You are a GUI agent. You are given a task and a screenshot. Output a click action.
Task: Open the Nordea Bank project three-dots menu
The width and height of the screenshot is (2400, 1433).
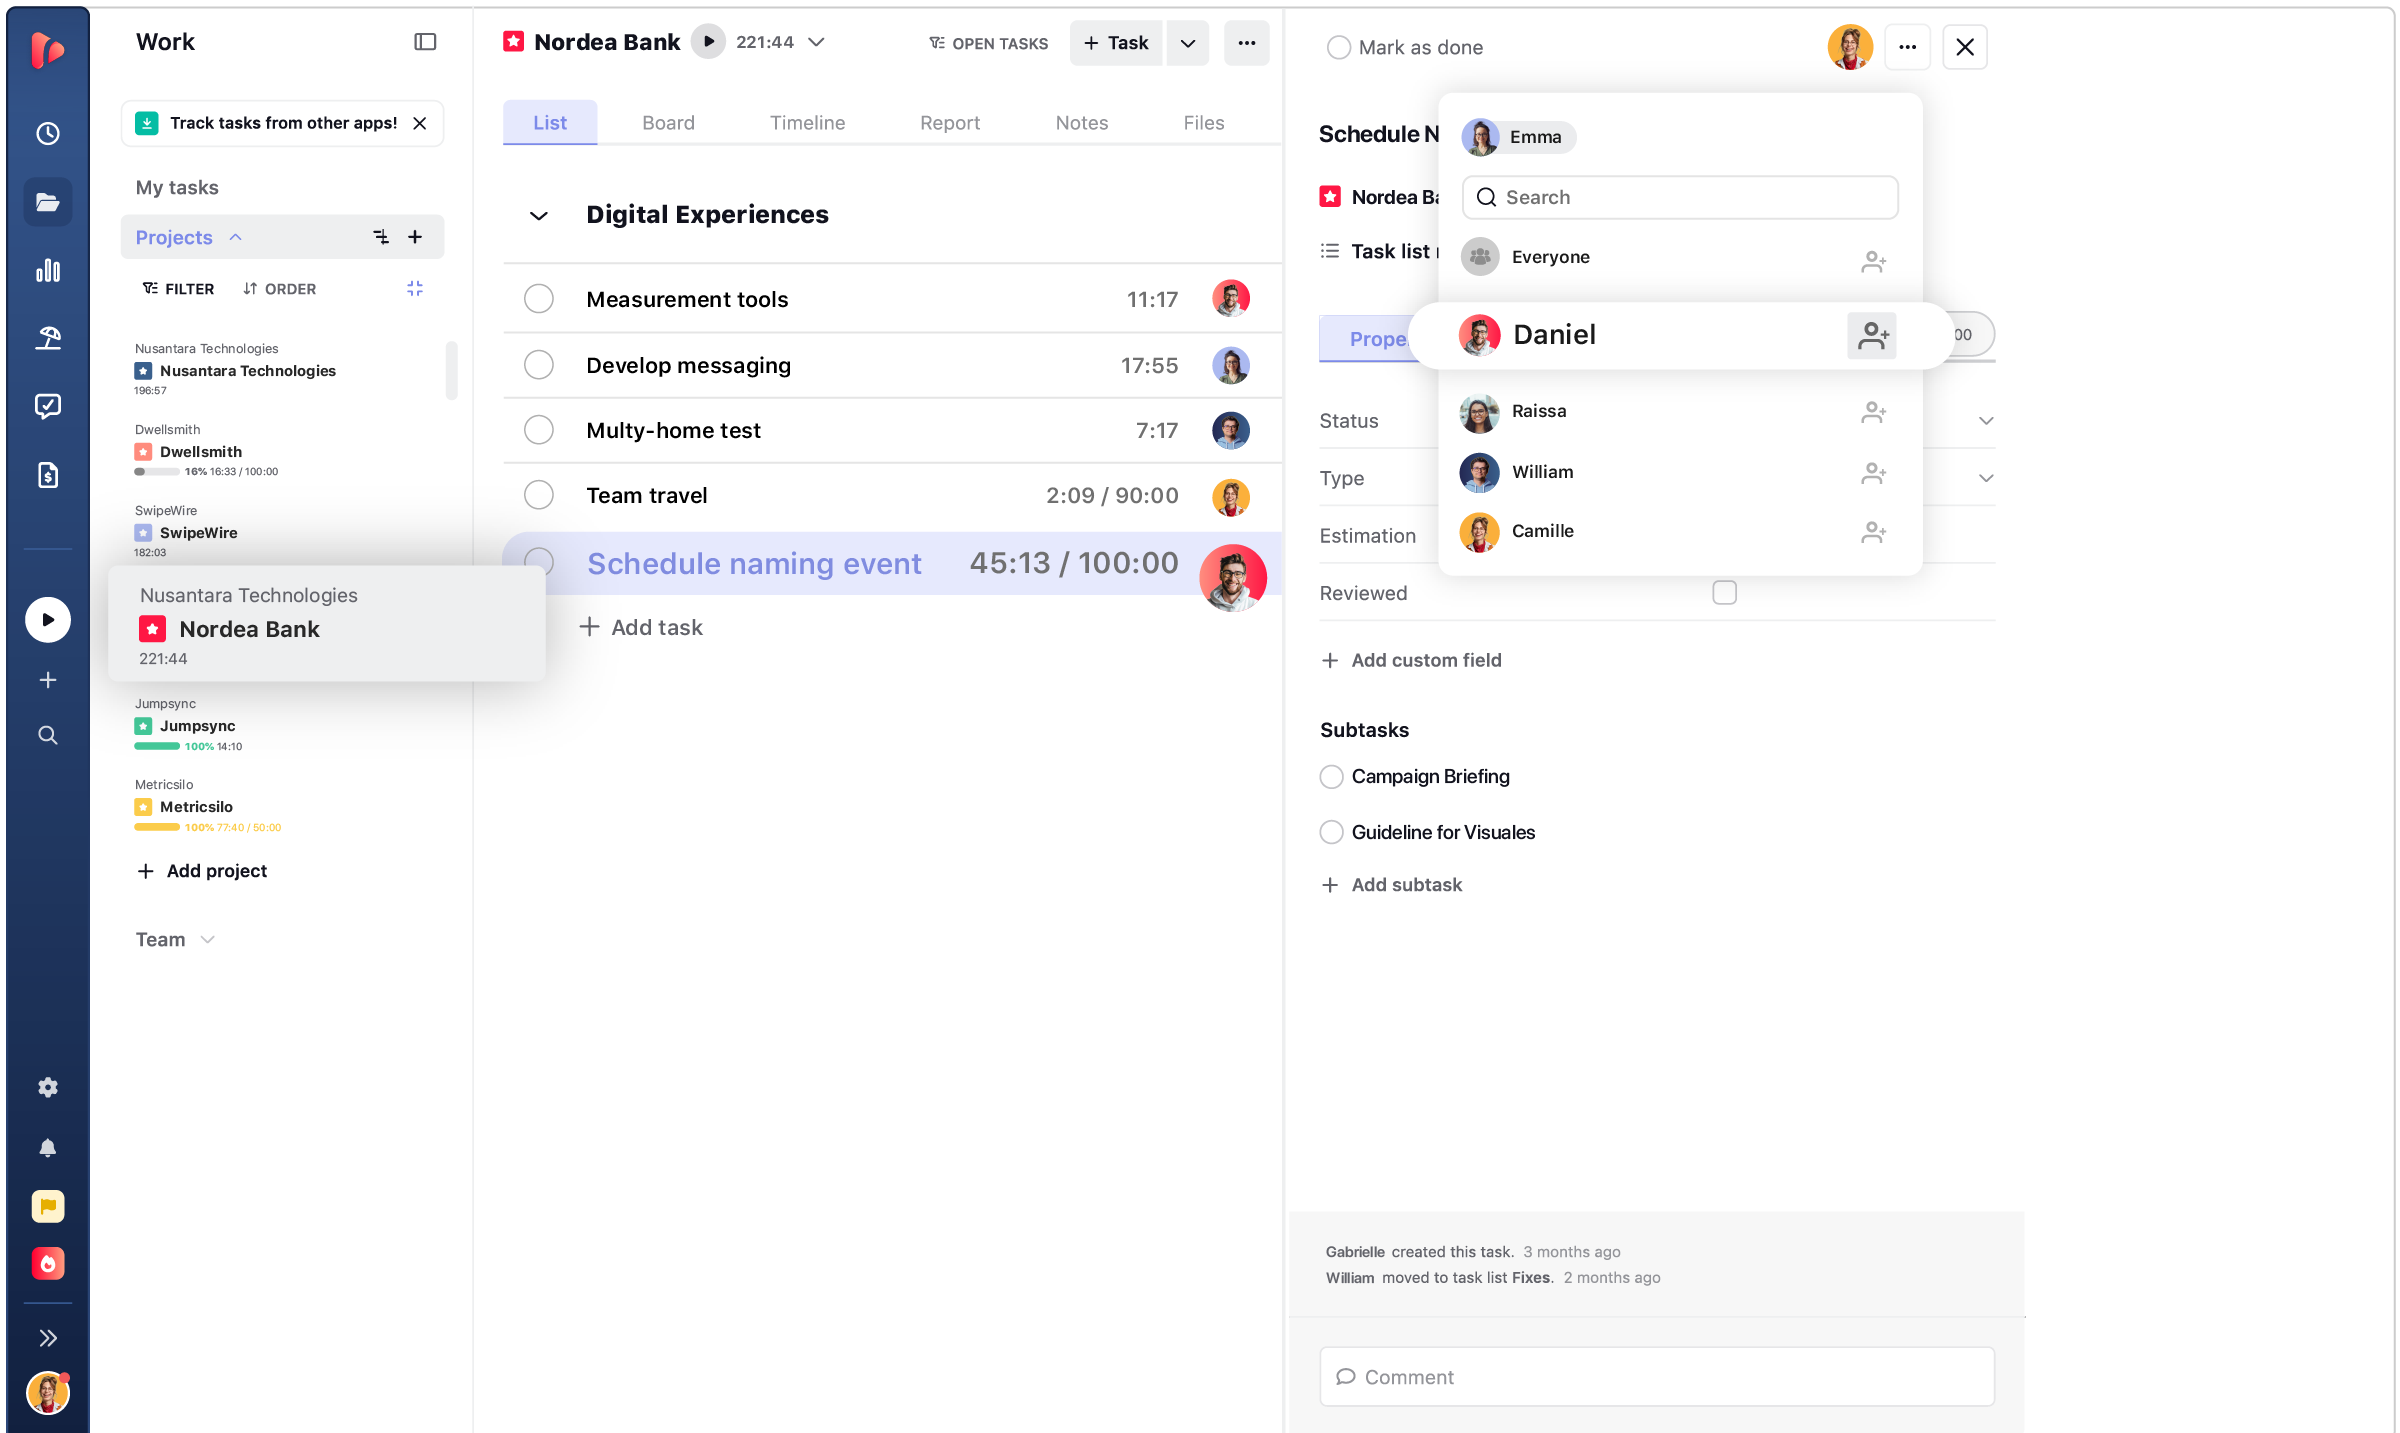click(x=1246, y=43)
